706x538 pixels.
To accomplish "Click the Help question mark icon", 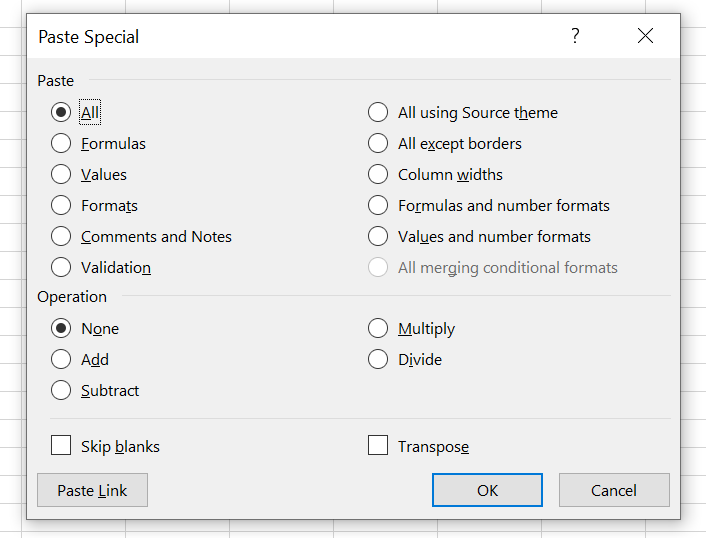I will pyautogui.click(x=575, y=36).
